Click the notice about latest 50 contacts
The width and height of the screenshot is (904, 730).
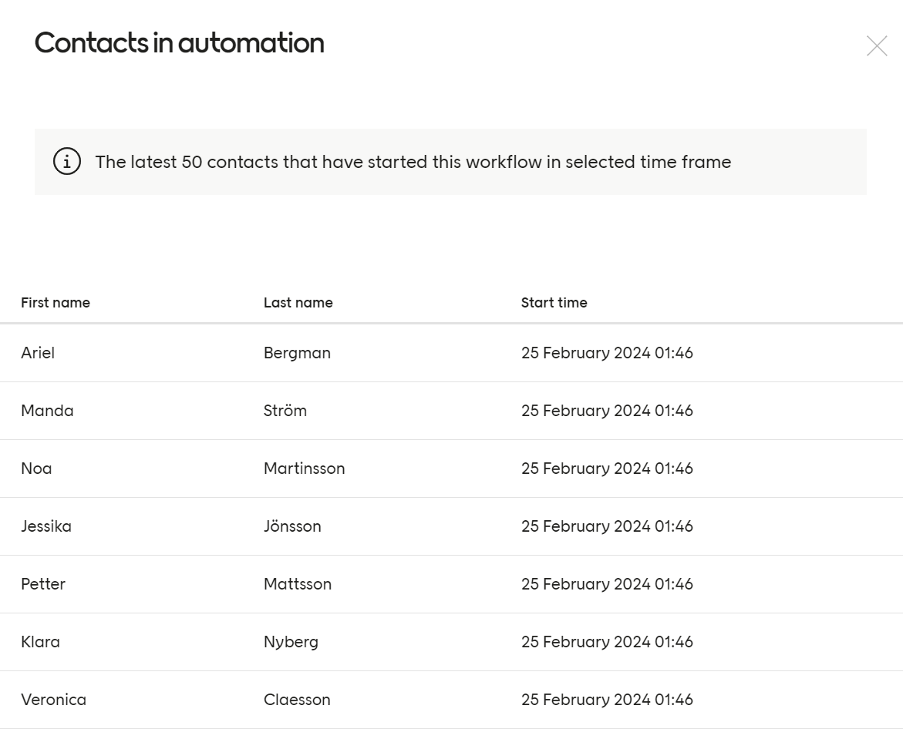[412, 161]
